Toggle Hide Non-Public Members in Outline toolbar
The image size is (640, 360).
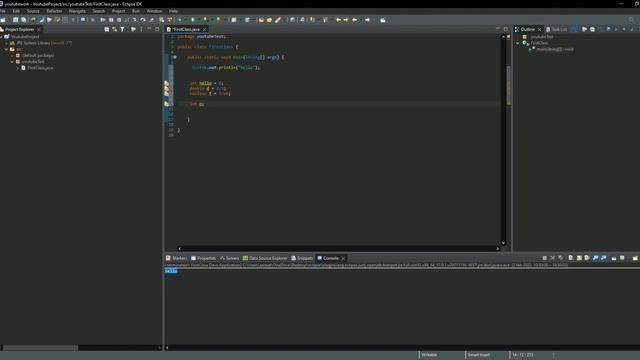coord(624,29)
